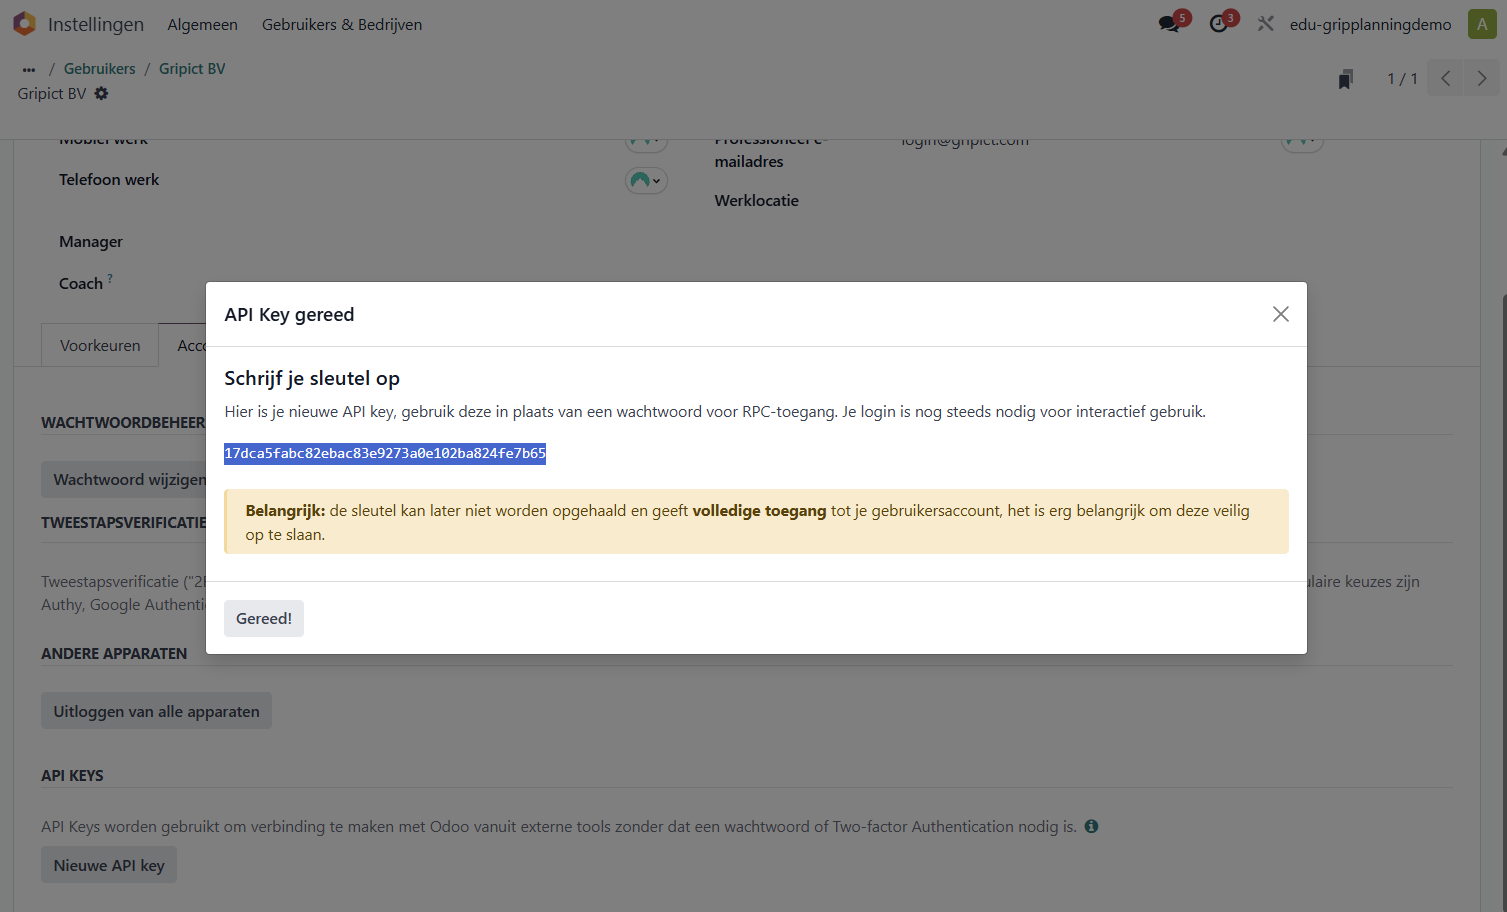
Task: Open the Algemeen menu
Action: click(x=202, y=24)
